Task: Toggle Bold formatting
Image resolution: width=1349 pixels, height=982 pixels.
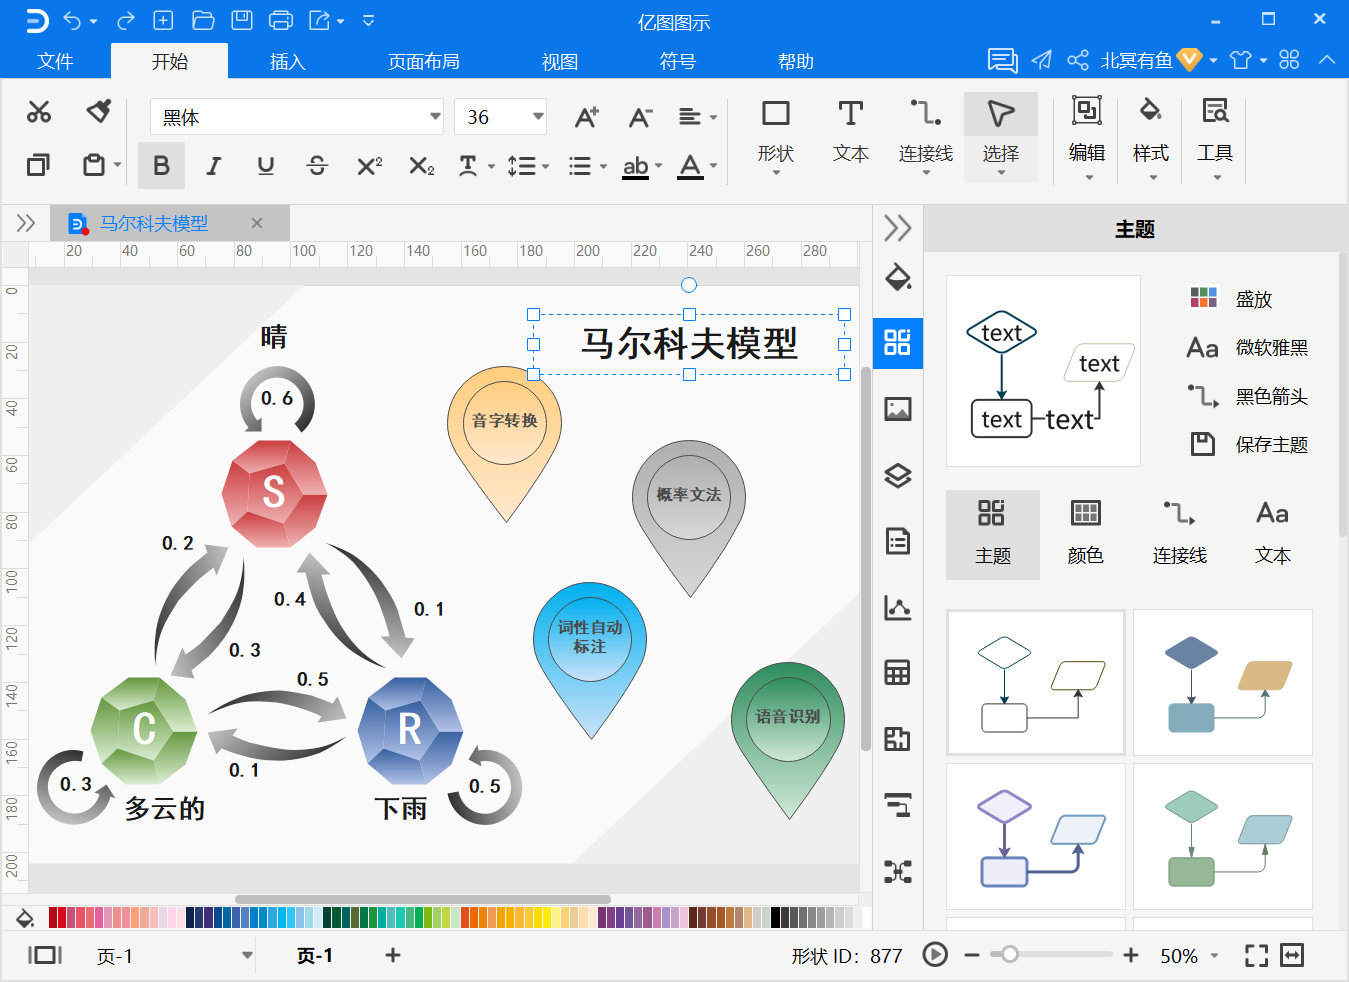Action: pyautogui.click(x=161, y=166)
